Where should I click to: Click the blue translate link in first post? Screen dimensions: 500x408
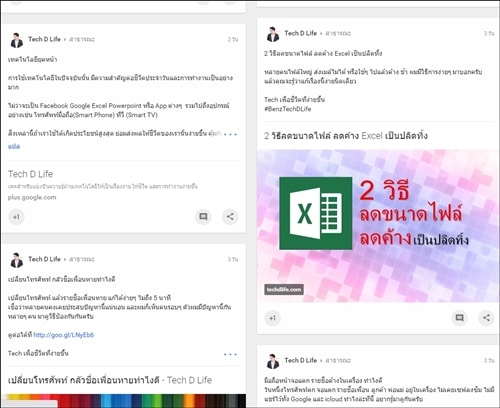(14, 146)
